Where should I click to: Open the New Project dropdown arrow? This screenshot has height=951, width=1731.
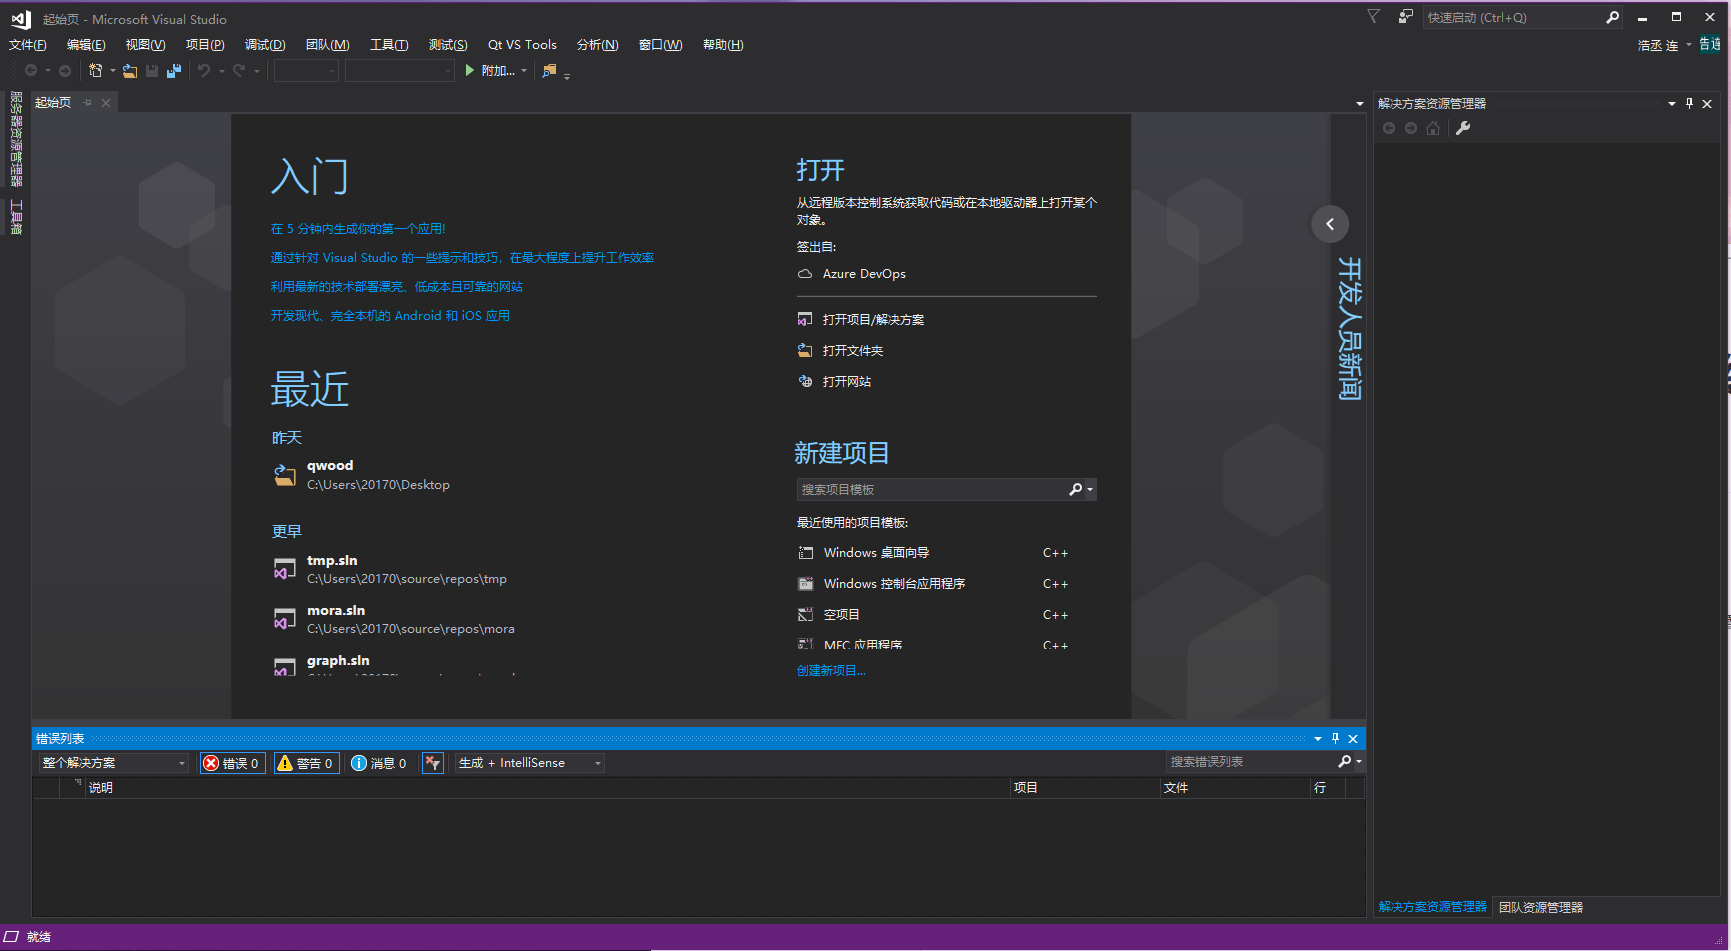tap(112, 71)
